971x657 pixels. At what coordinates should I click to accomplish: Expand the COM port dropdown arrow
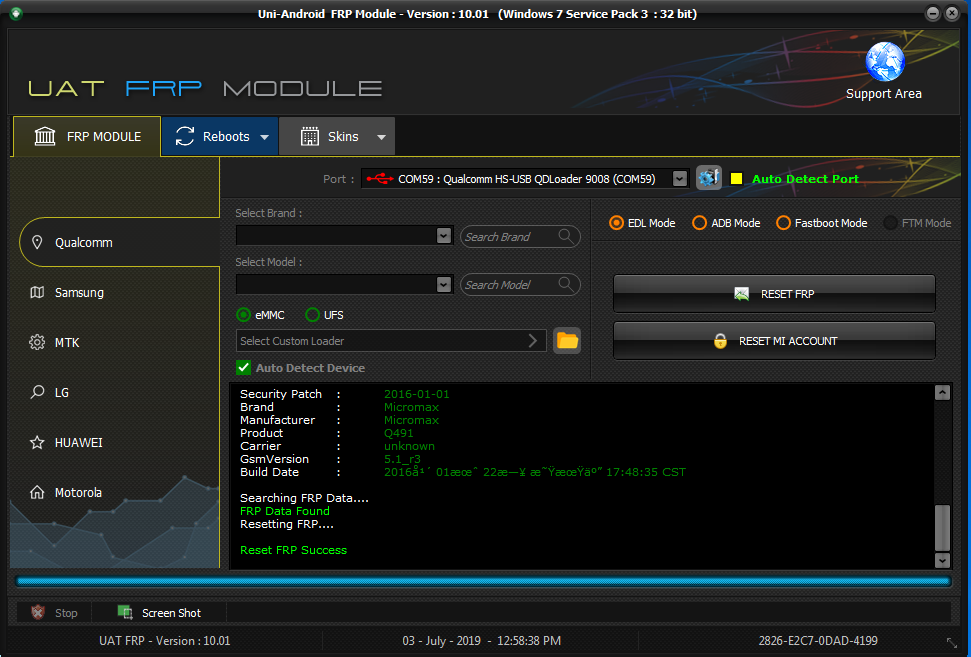tap(679, 179)
